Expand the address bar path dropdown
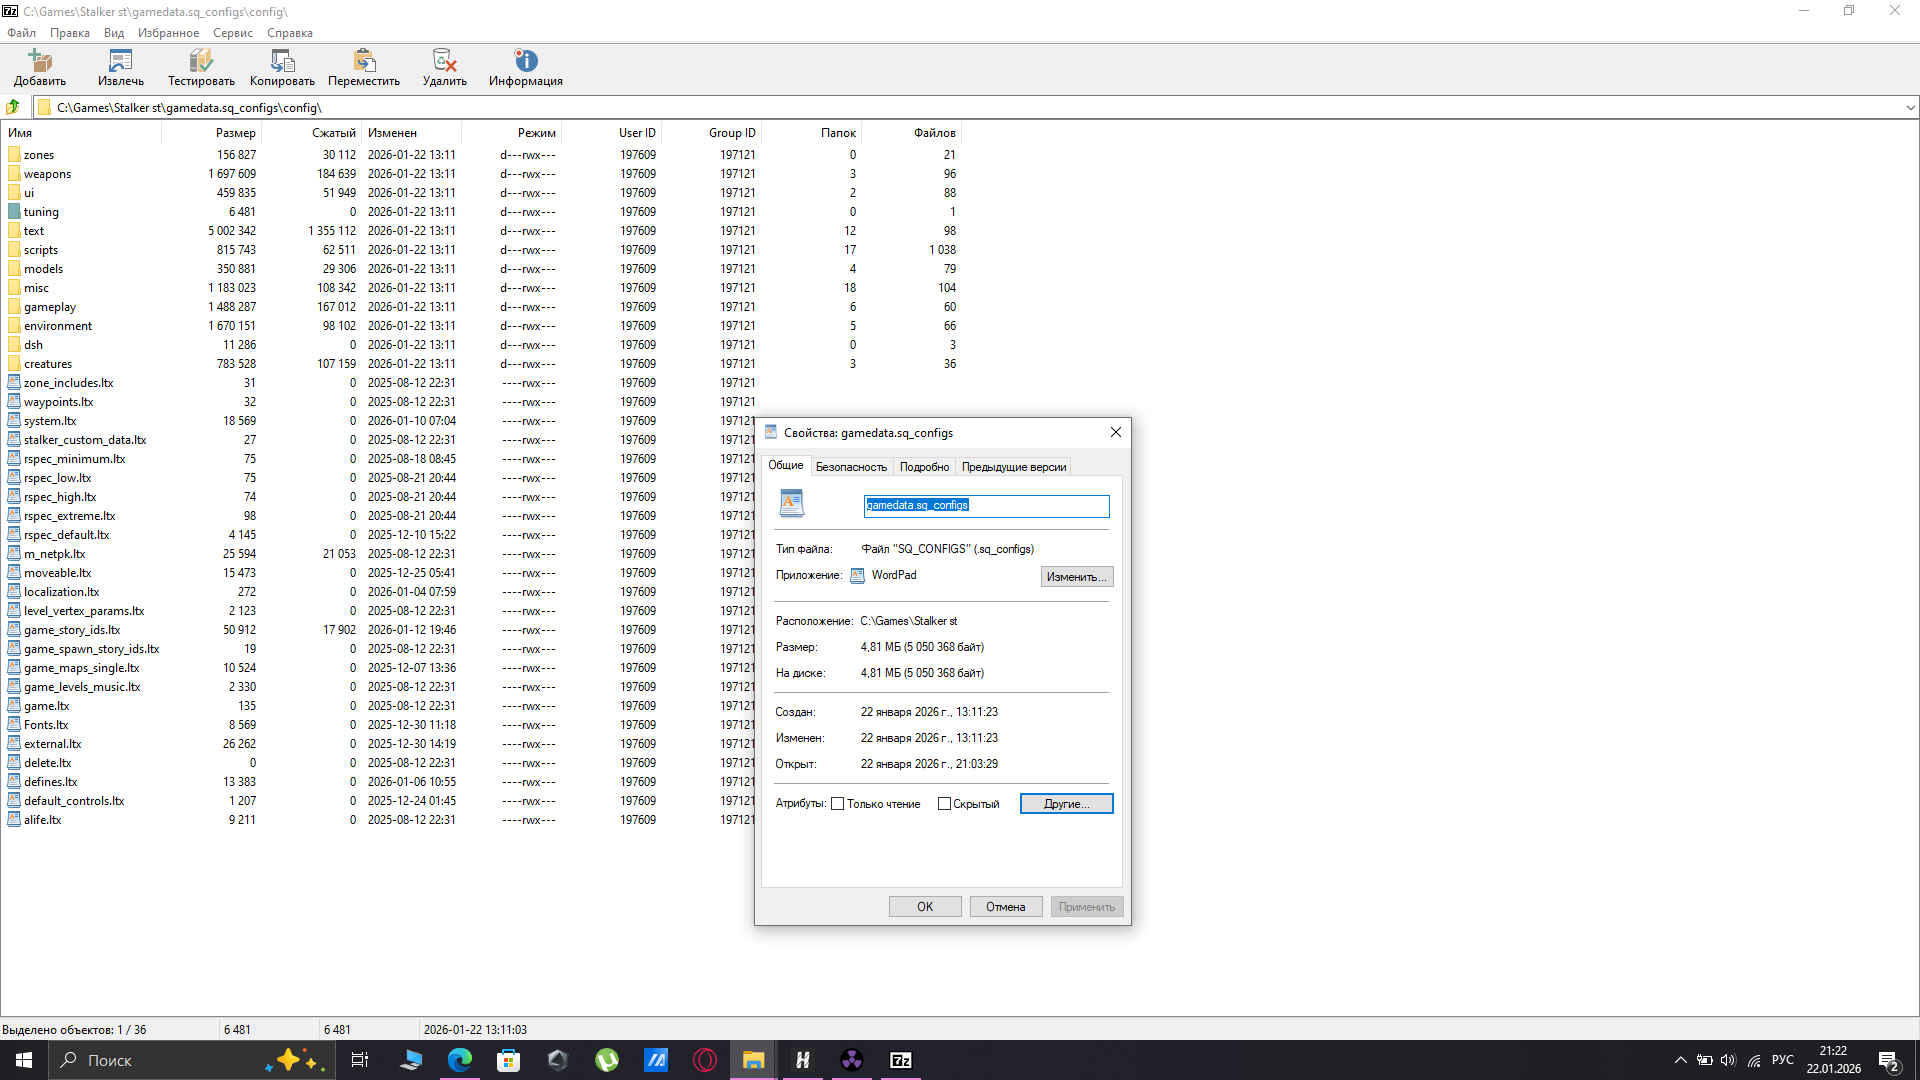The image size is (1920, 1080). (1909, 107)
